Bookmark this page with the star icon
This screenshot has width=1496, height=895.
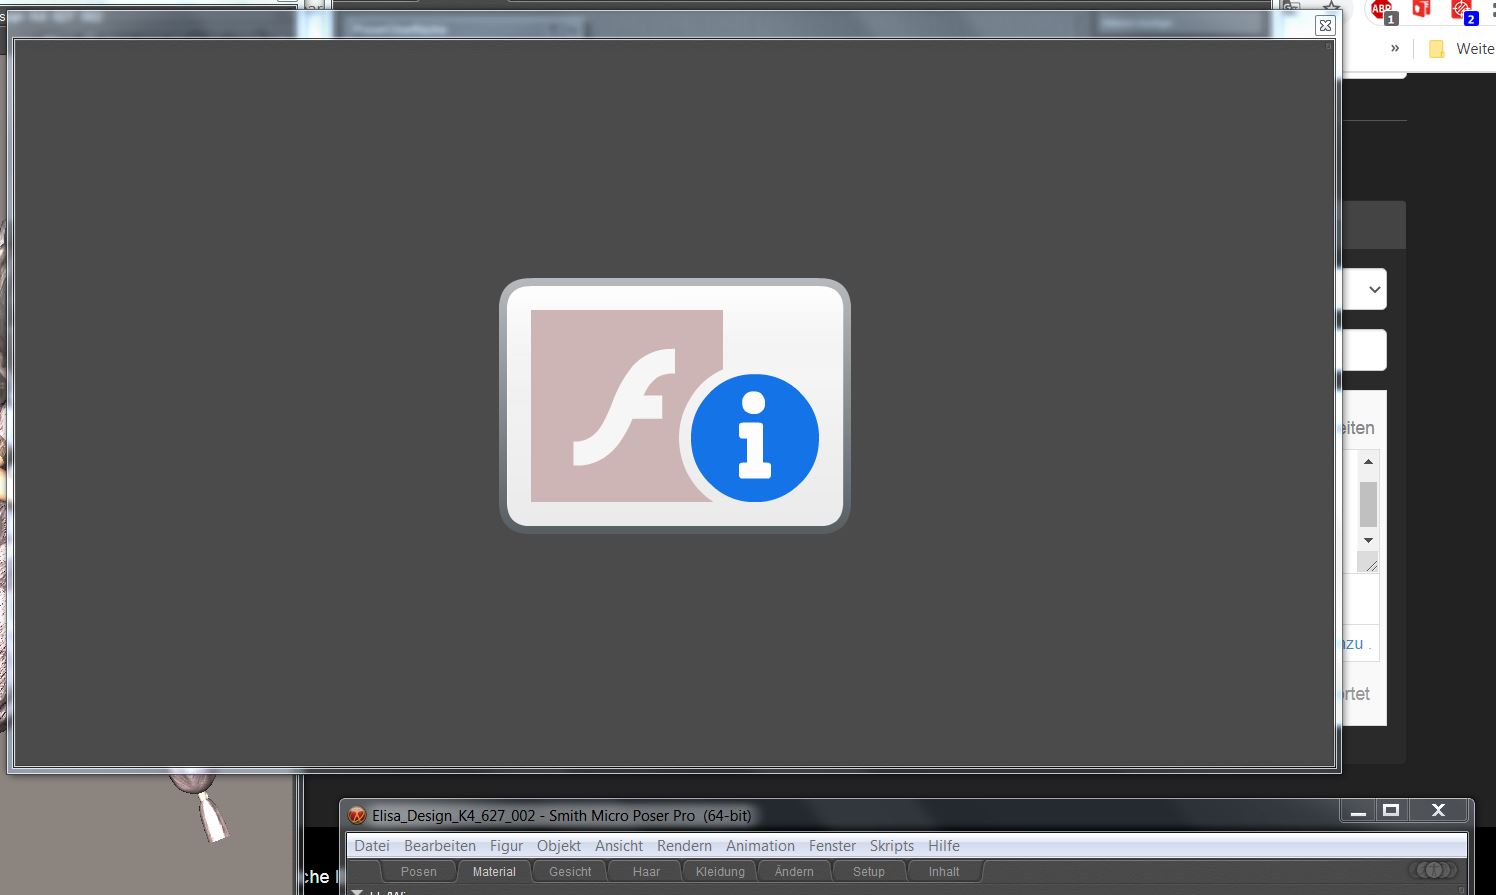point(1331,6)
